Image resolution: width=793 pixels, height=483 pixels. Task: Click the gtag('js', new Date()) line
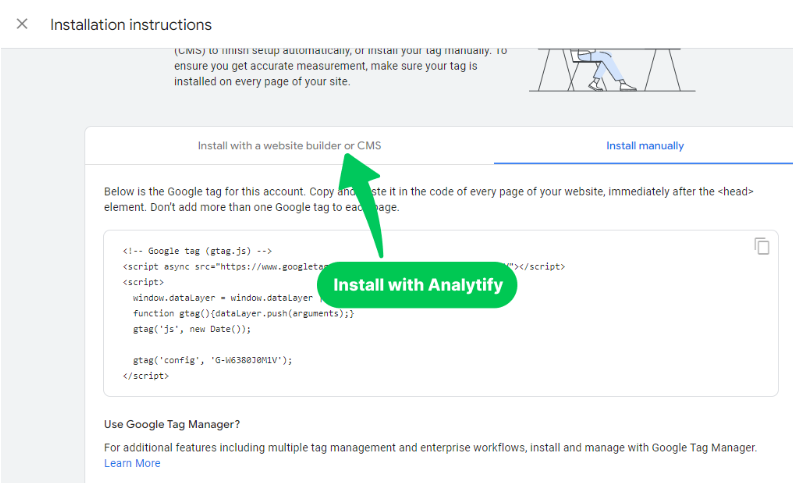point(192,329)
